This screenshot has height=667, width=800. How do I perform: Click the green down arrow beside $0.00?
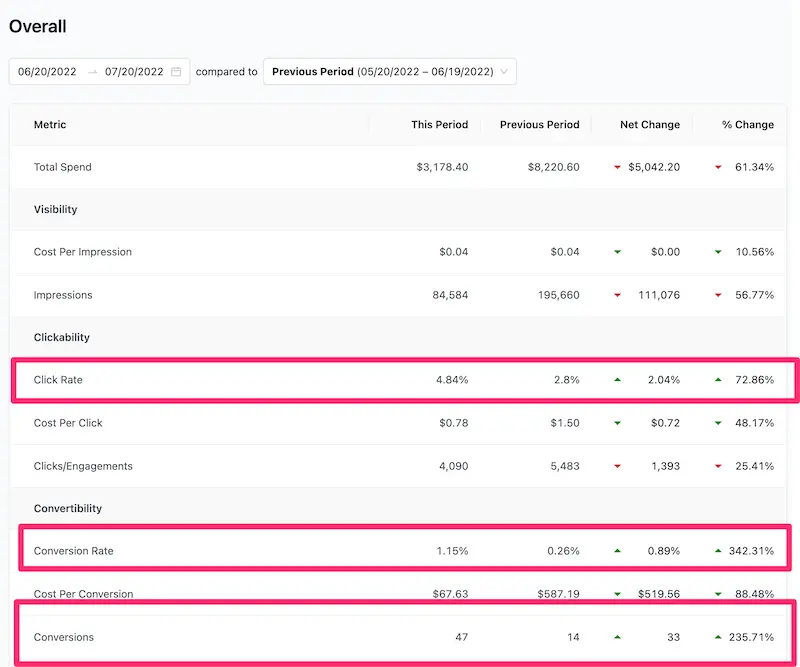(617, 252)
